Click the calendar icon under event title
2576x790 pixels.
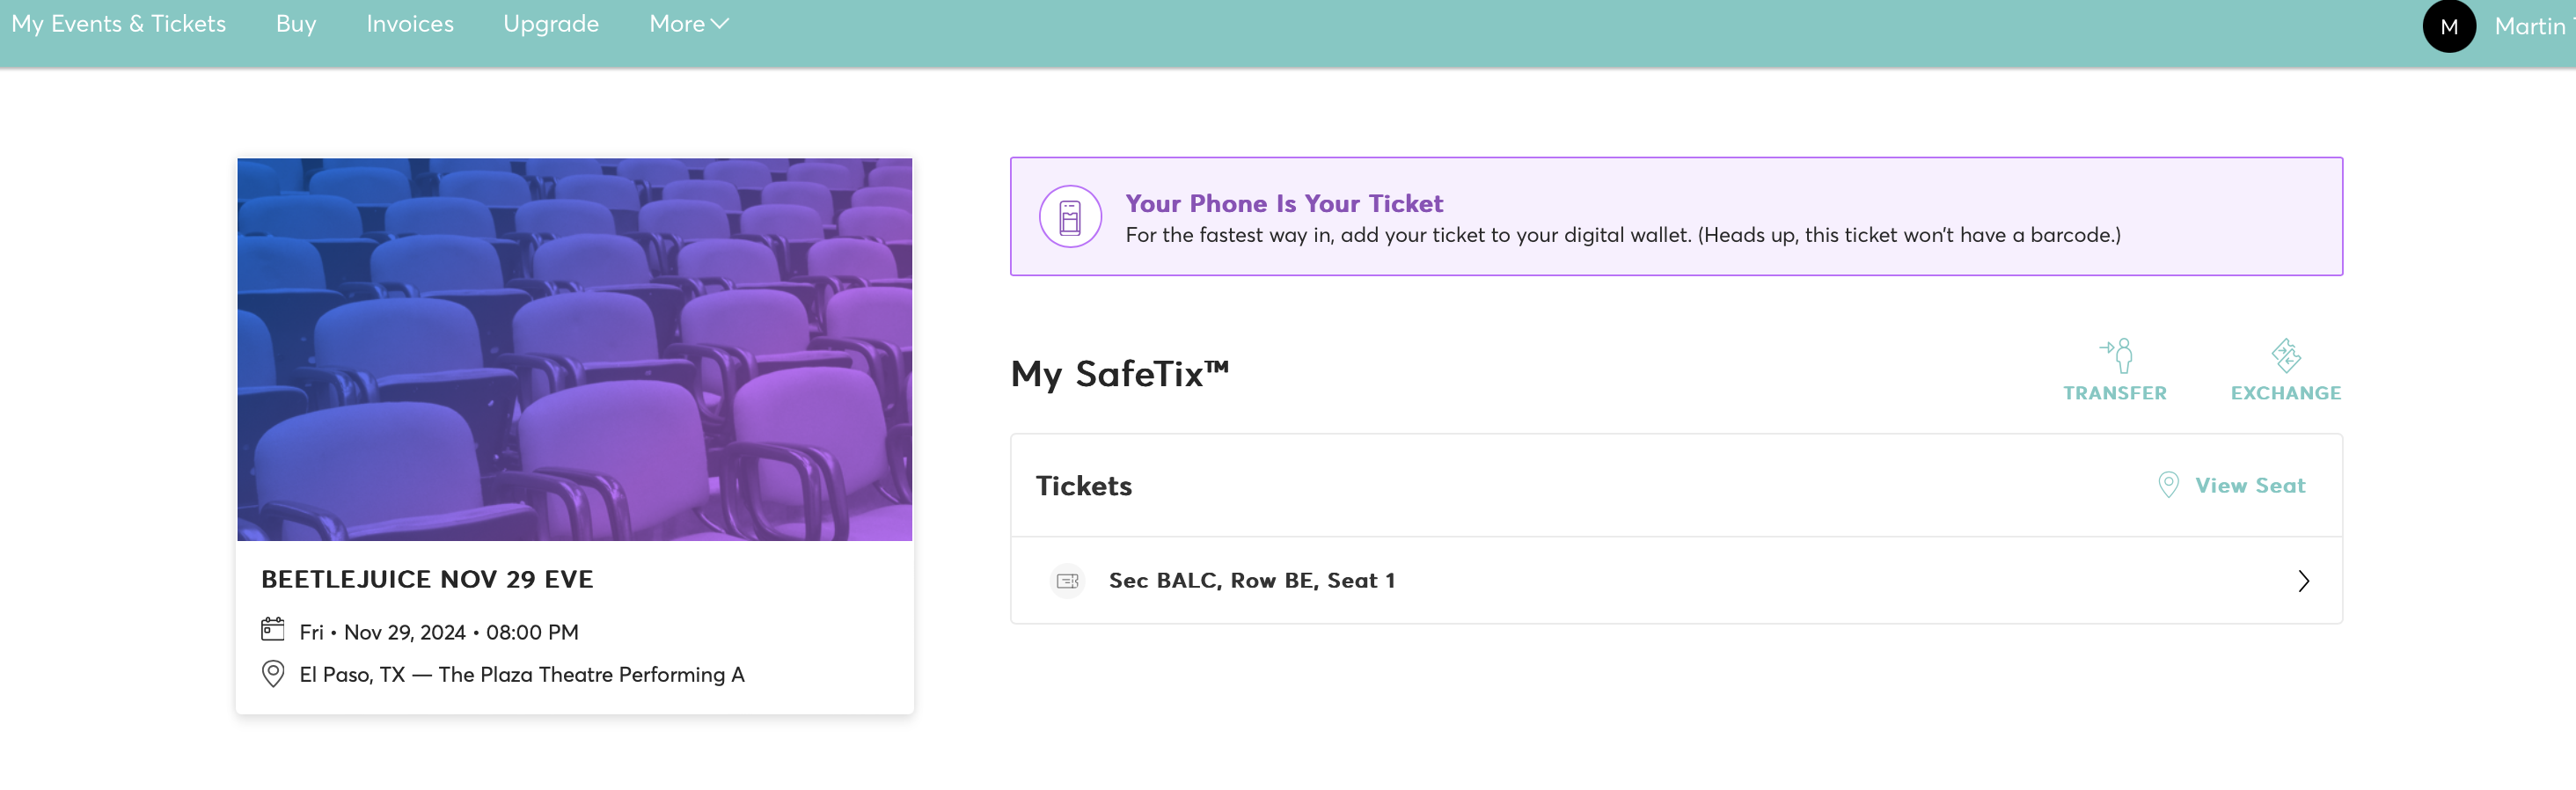tap(272, 629)
